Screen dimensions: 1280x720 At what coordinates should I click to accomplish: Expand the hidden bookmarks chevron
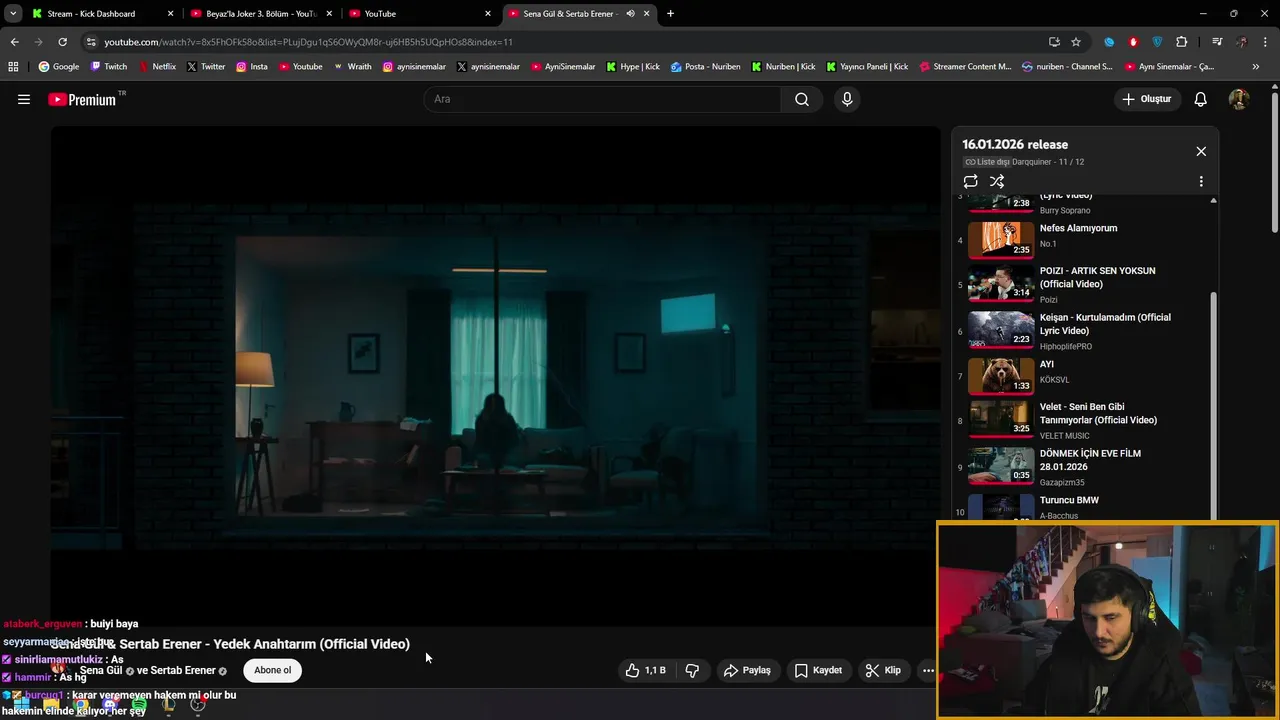pyautogui.click(x=1256, y=67)
